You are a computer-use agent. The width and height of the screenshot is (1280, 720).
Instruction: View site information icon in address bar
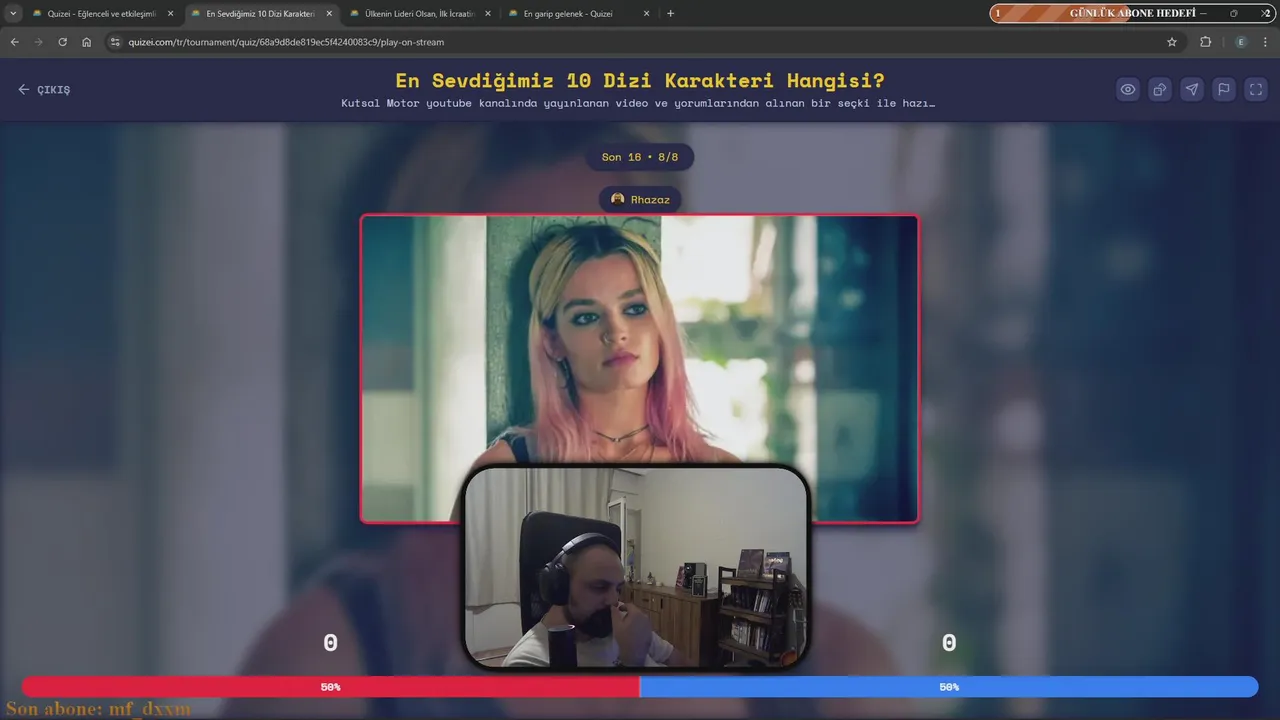pos(115,42)
